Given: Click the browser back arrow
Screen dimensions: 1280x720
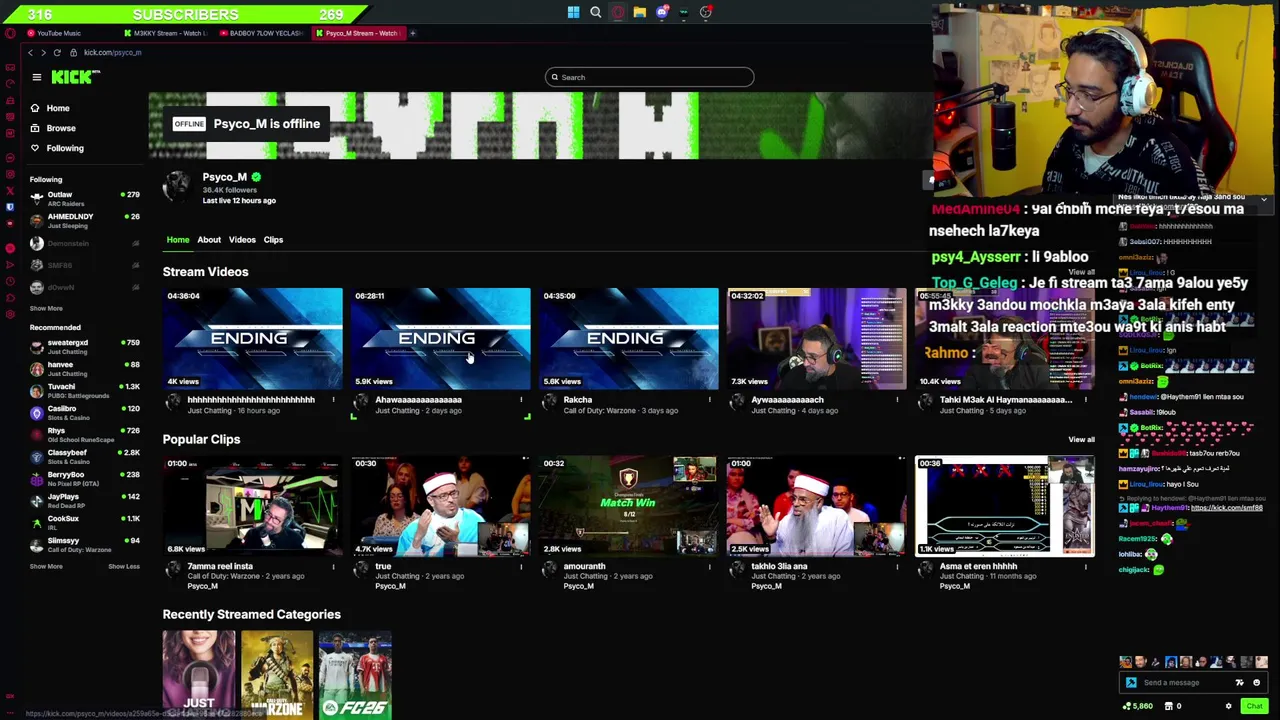Looking at the screenshot, I should [x=30, y=52].
